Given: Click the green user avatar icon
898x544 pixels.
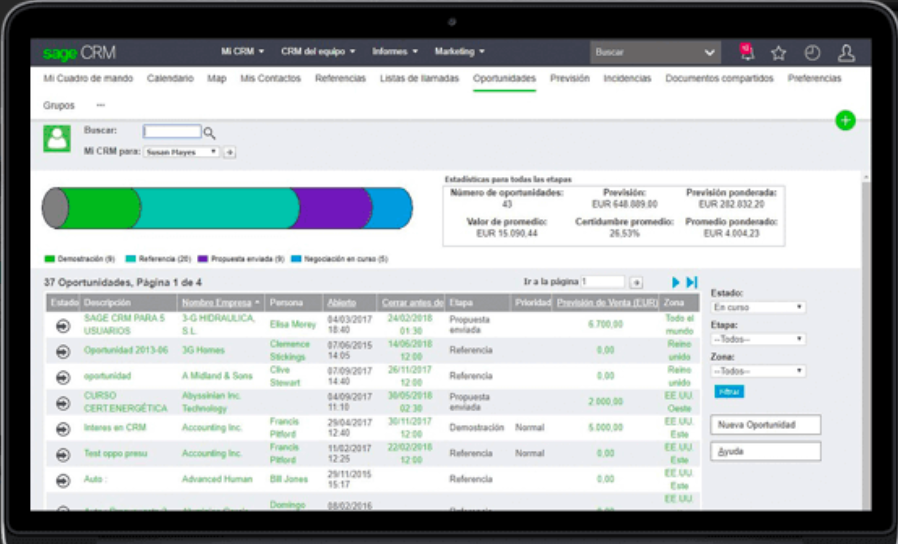Looking at the screenshot, I should [57, 139].
